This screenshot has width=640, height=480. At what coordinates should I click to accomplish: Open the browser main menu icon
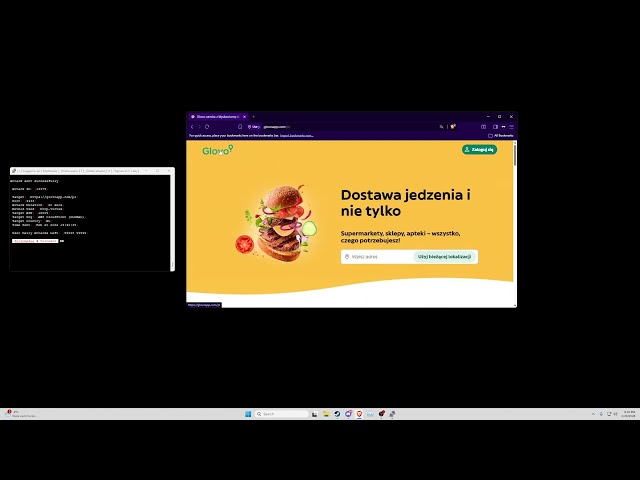[x=511, y=127]
